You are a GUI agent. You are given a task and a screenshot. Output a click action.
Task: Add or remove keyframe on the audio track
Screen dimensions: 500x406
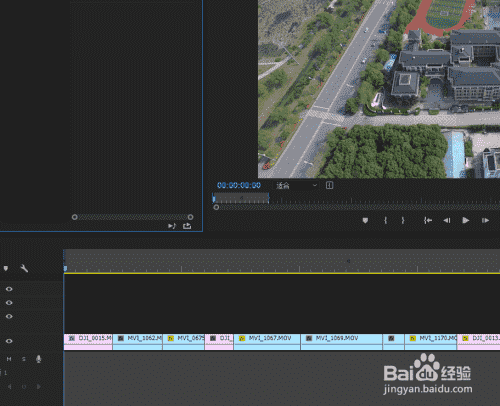pyautogui.click(x=24, y=387)
